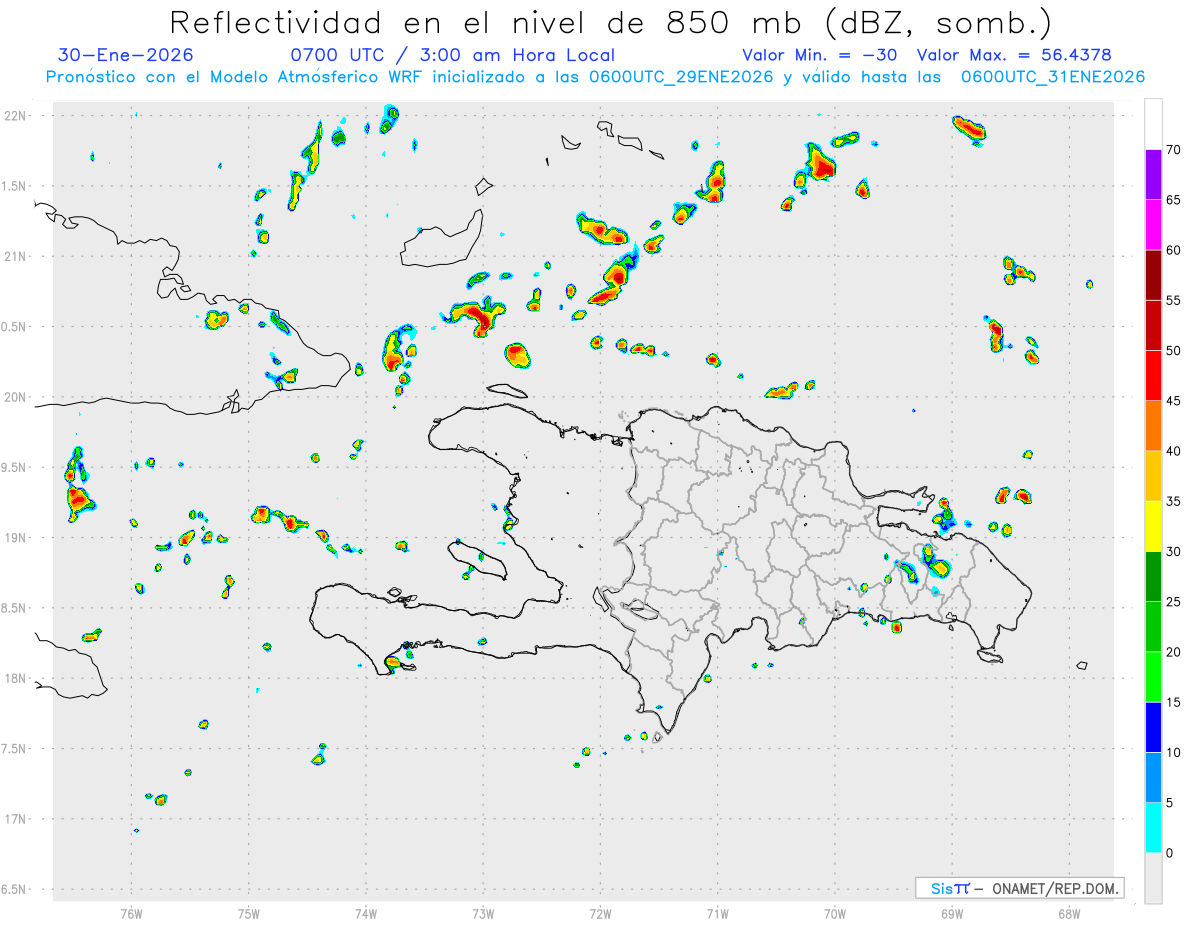Screen dimensions: 1200x927
Task: Click the latitude label '21N'
Action: 17,256
